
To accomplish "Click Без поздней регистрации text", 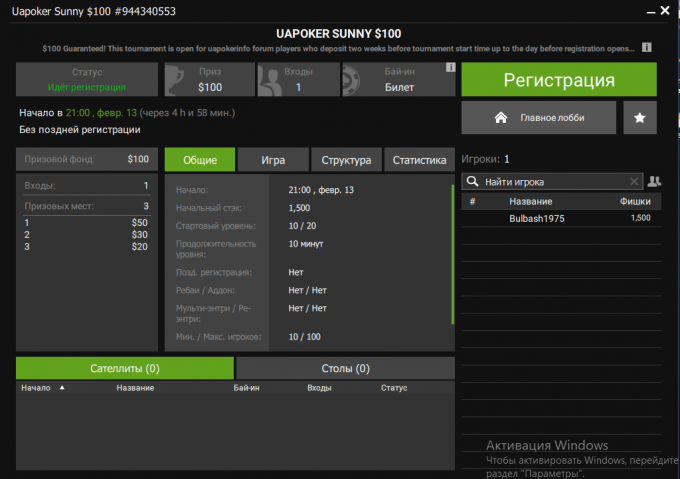I will [x=80, y=130].
